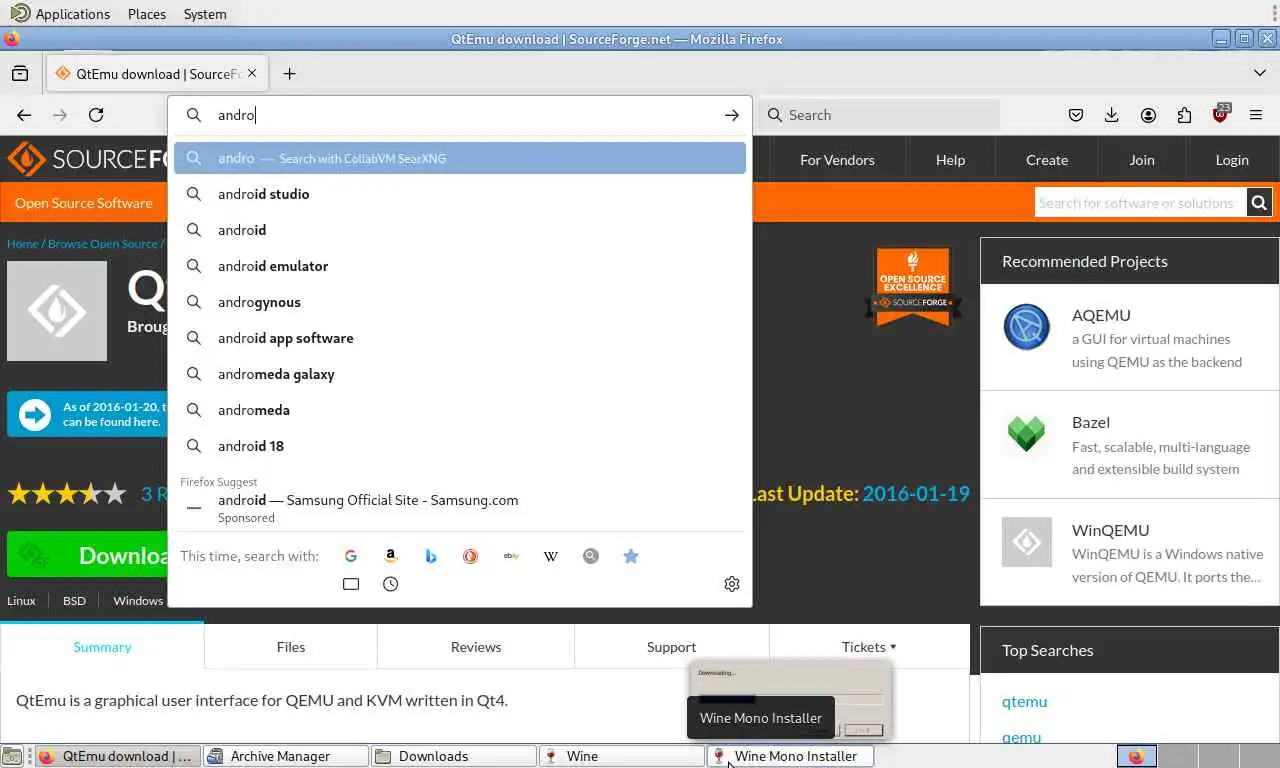Search bookmarks using the star icon

point(631,556)
